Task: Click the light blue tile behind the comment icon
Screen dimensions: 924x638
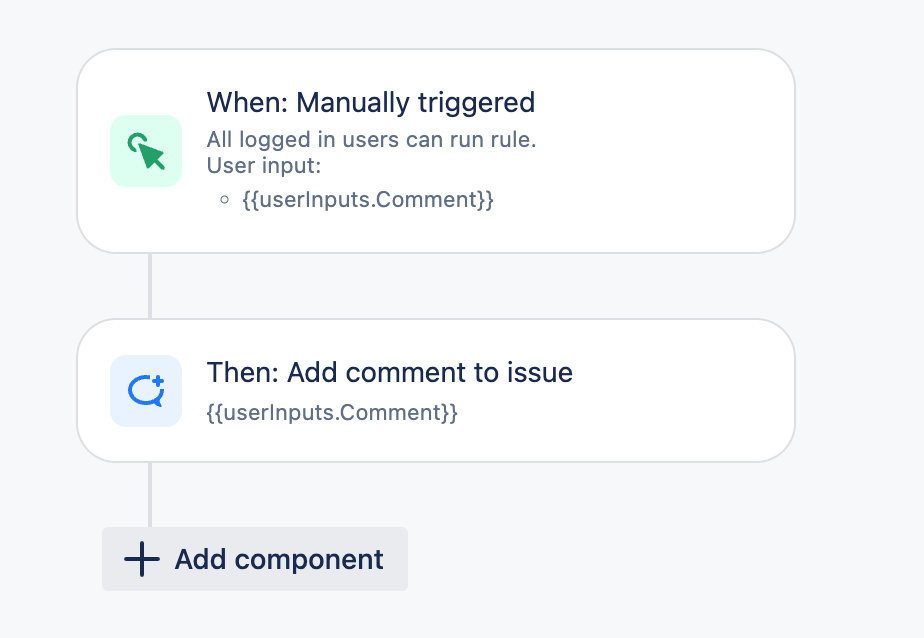Action: [146, 391]
